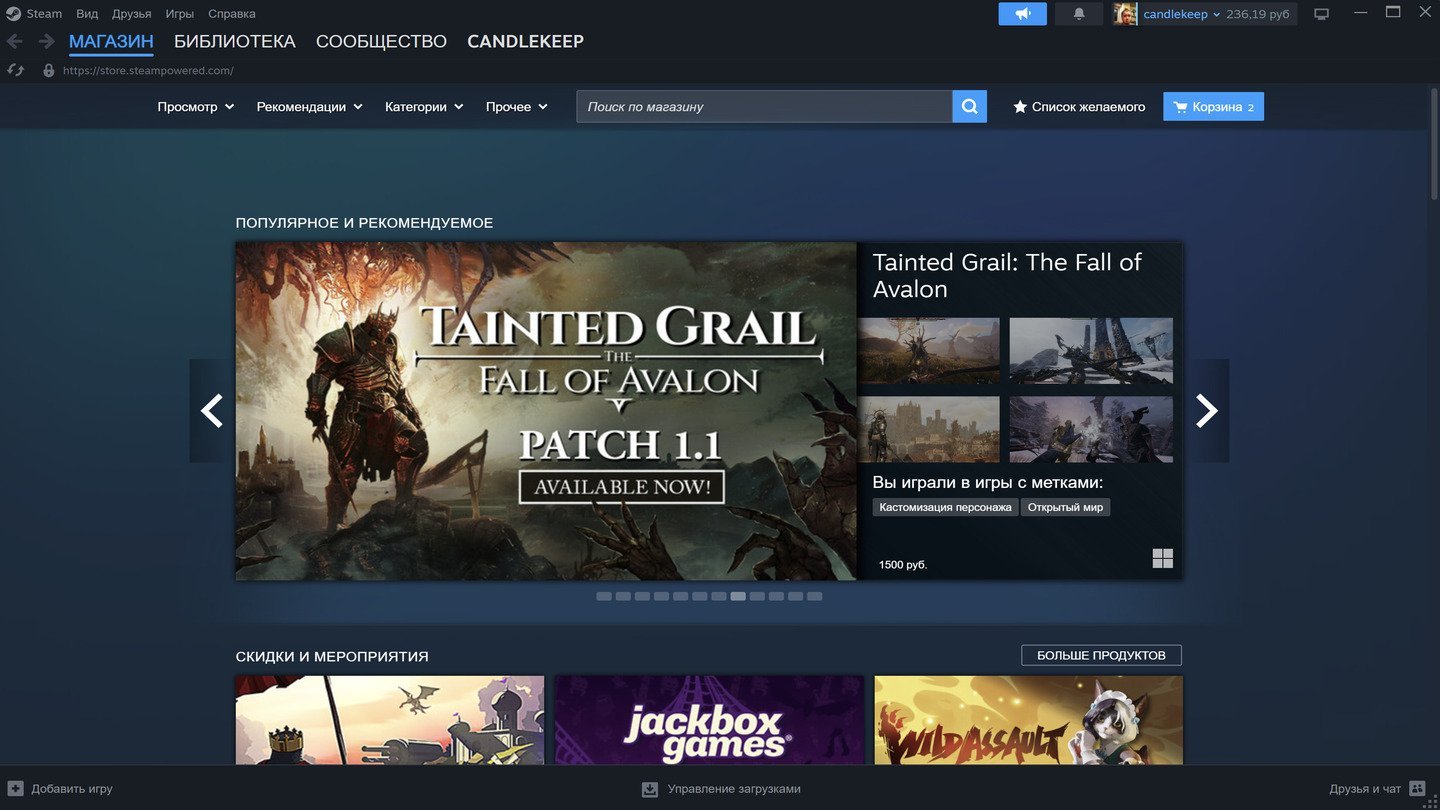
Task: Show previous featured game in carousel
Action: (x=211, y=411)
